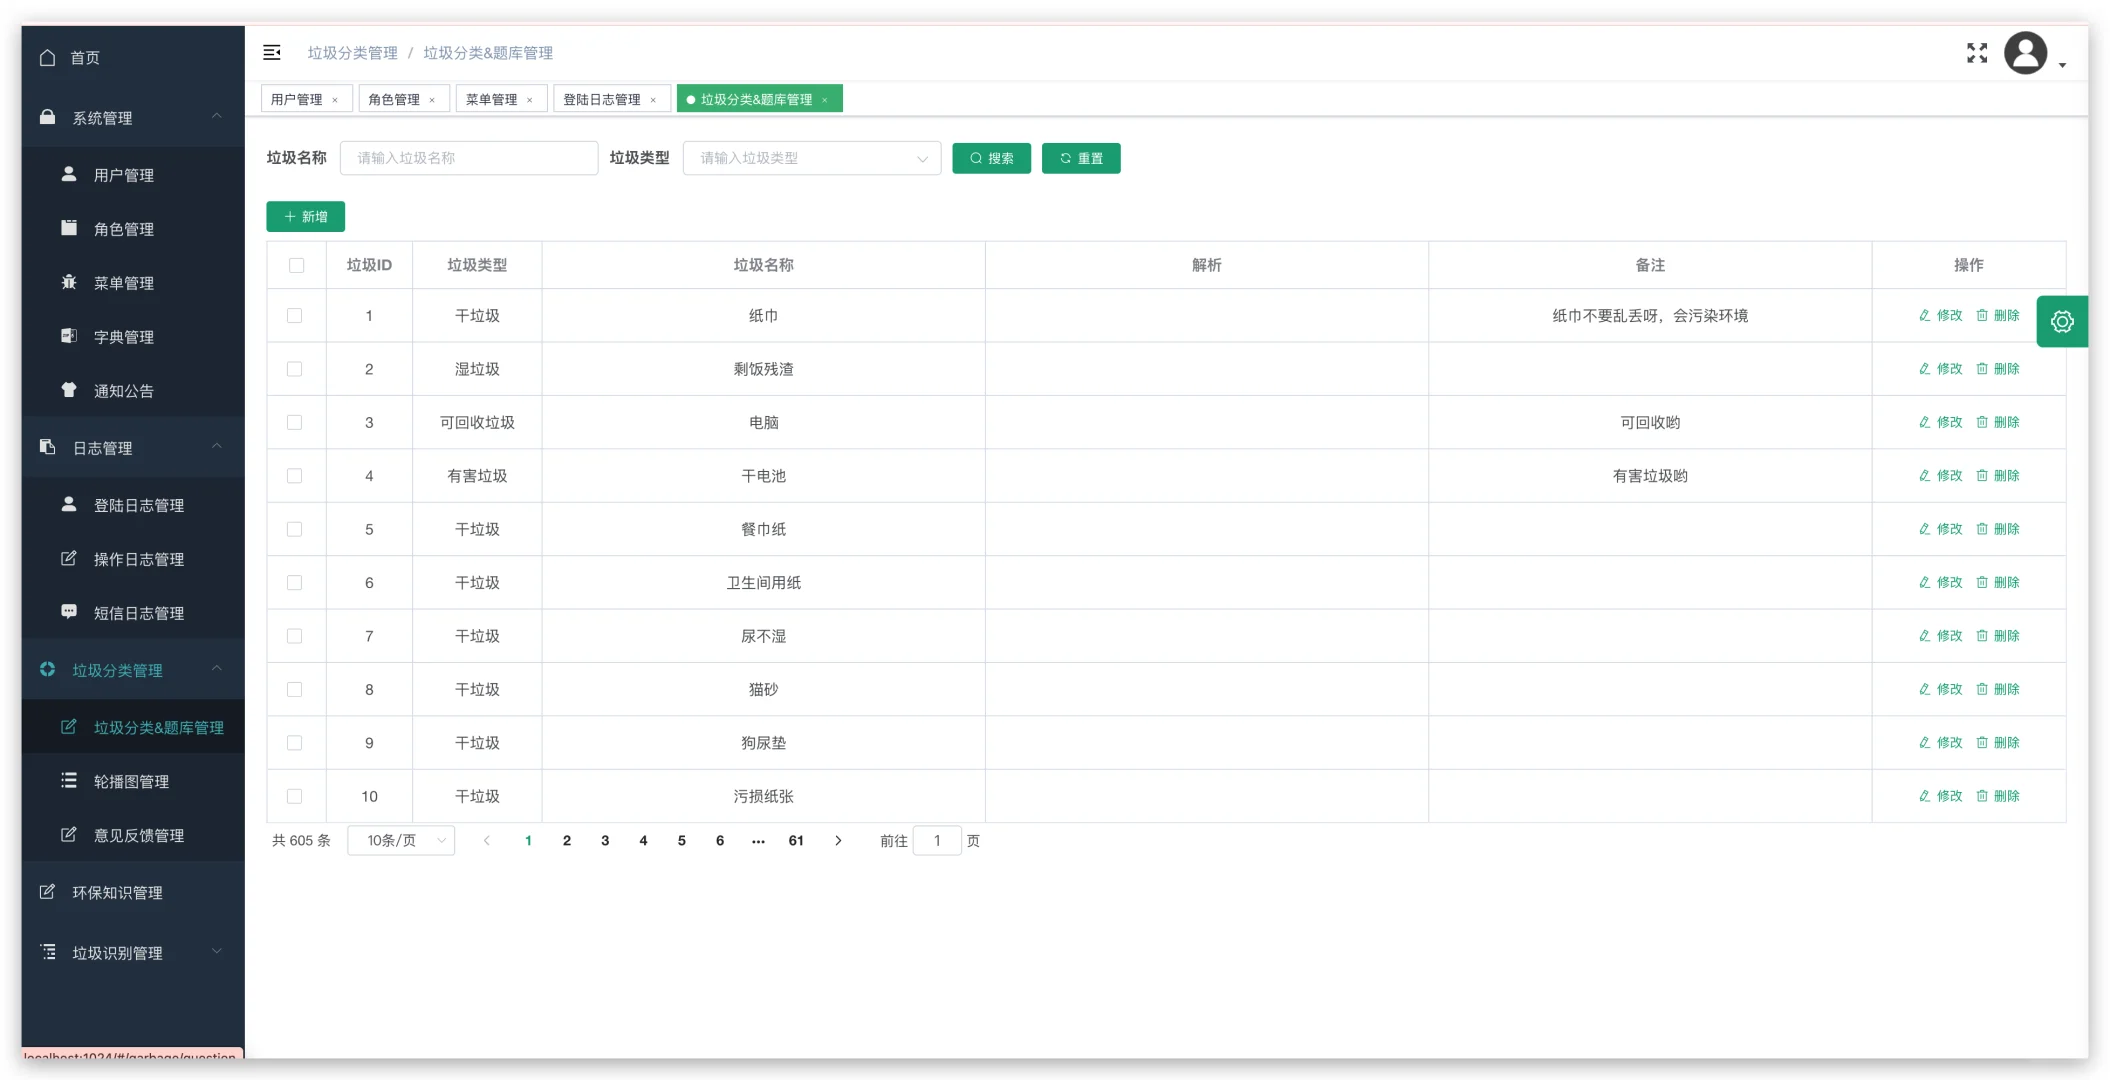Toggle sidebar collapse hamburger icon
The height and width of the screenshot is (1080, 2110).
tap(272, 53)
